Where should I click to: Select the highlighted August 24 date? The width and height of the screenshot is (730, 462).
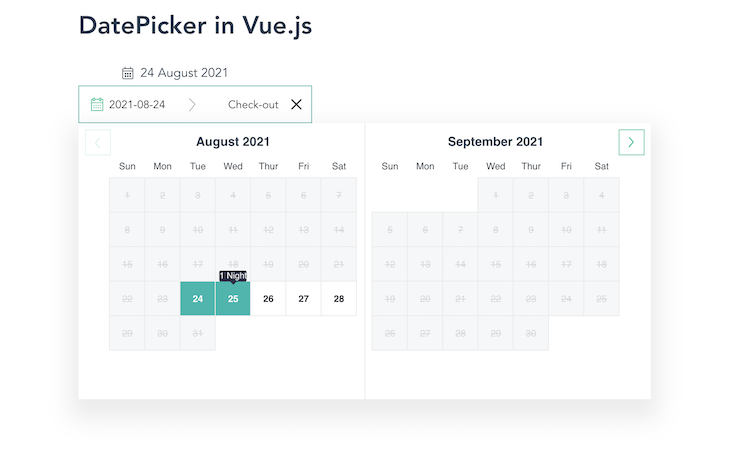tap(198, 299)
